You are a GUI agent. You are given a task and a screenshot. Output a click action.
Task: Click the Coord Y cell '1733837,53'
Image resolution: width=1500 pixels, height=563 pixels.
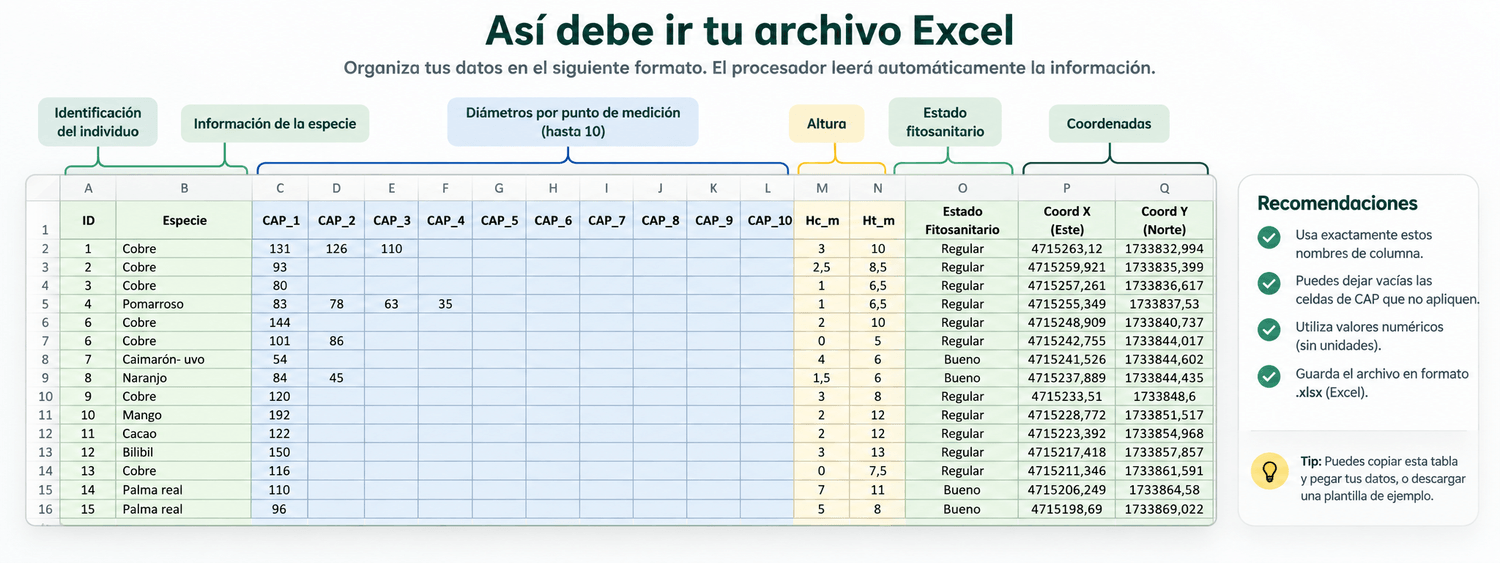point(1164,304)
